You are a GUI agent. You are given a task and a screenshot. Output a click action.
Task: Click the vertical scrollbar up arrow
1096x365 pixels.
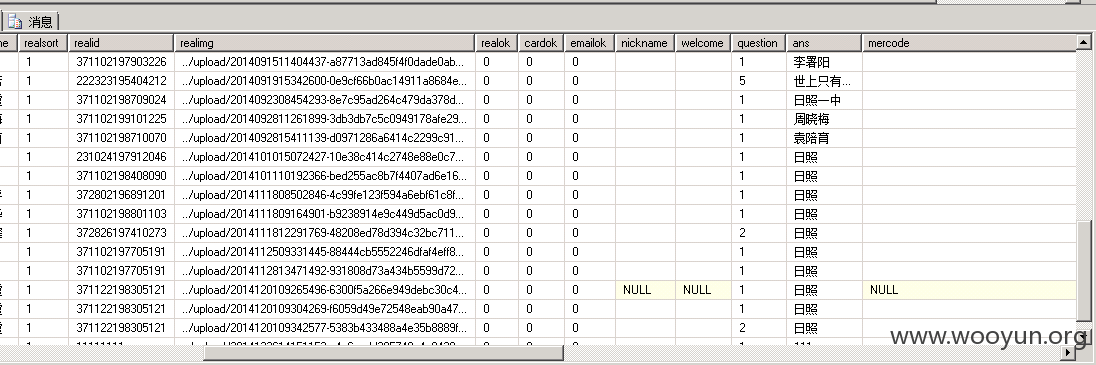[1083, 42]
